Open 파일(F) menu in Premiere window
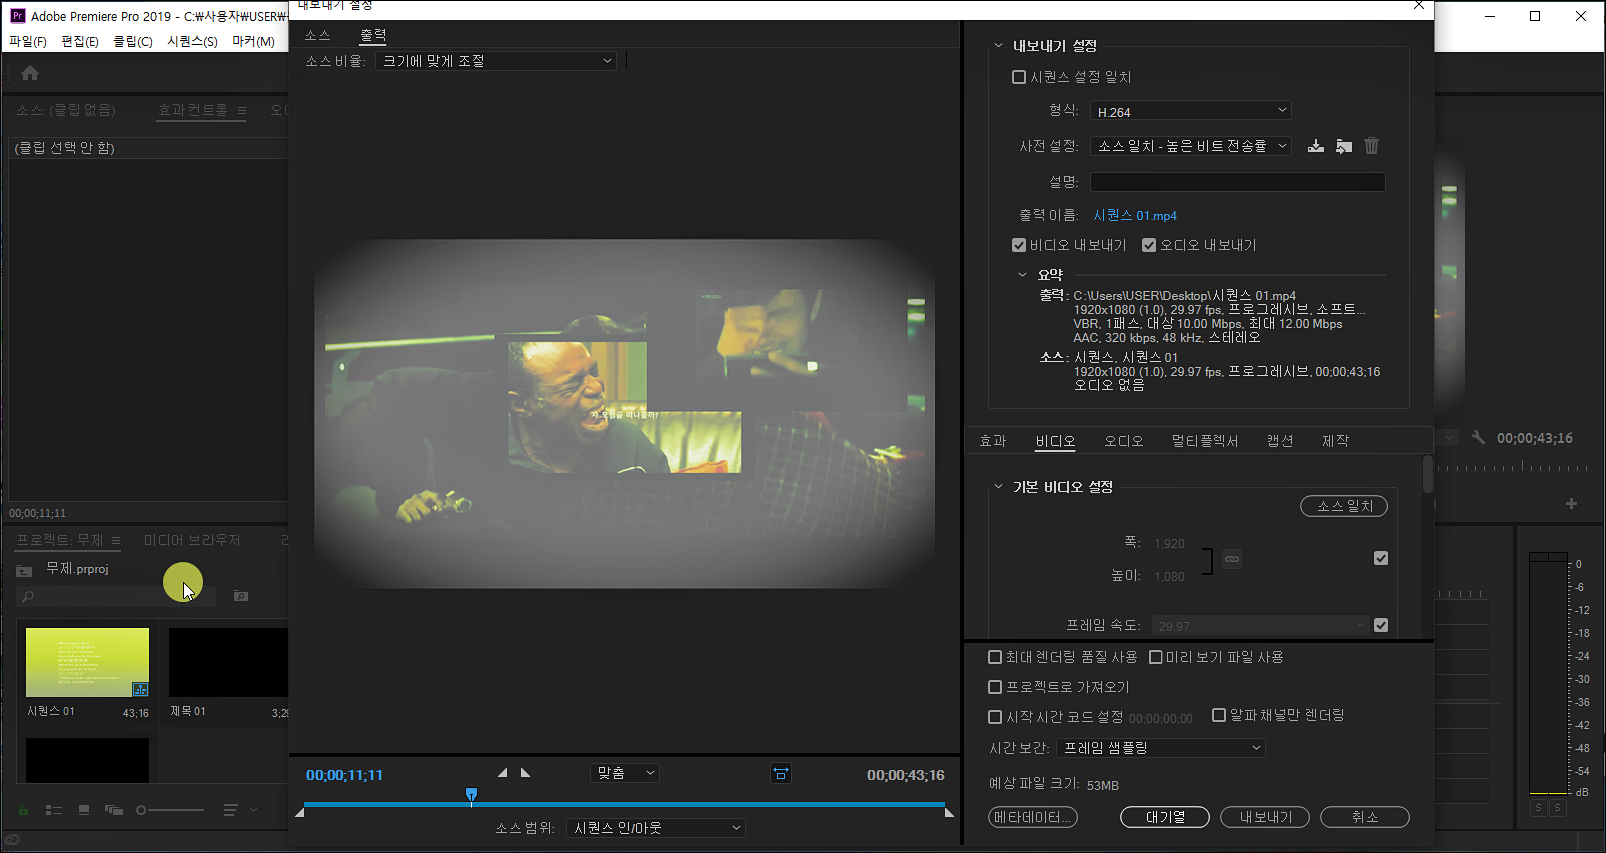This screenshot has width=1606, height=853. pos(28,41)
